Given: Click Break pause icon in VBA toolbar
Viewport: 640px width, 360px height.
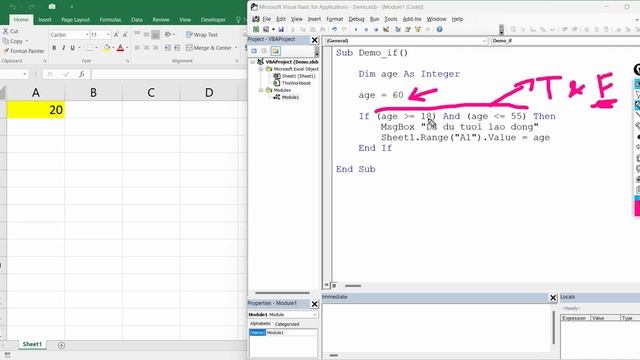Looking at the screenshot, I should (366, 29).
